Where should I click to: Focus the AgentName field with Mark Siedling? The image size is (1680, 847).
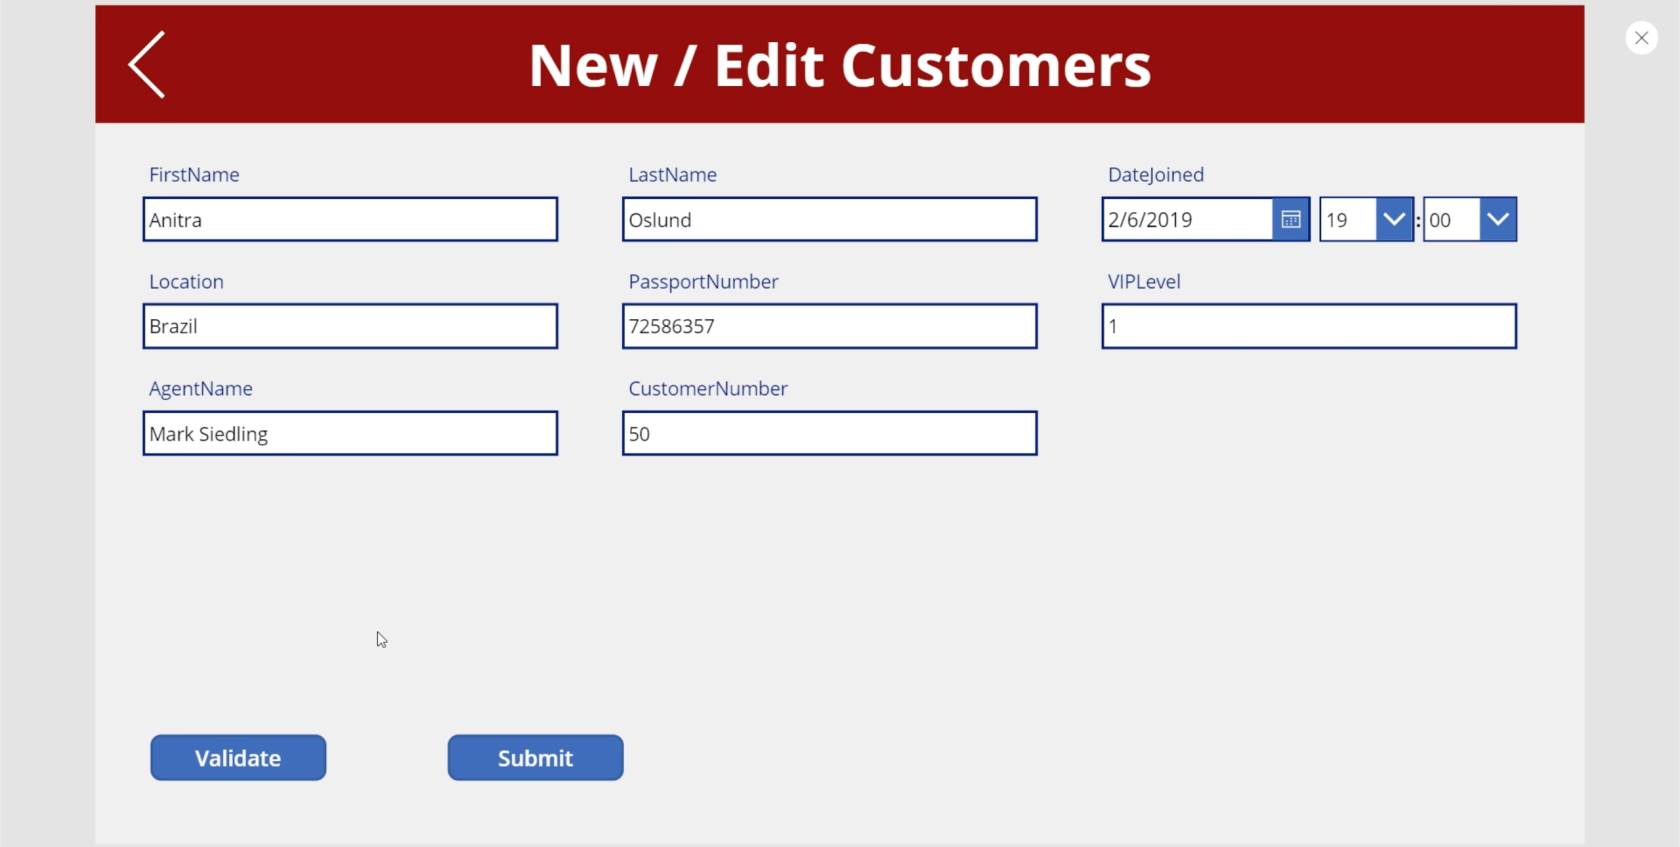click(350, 433)
